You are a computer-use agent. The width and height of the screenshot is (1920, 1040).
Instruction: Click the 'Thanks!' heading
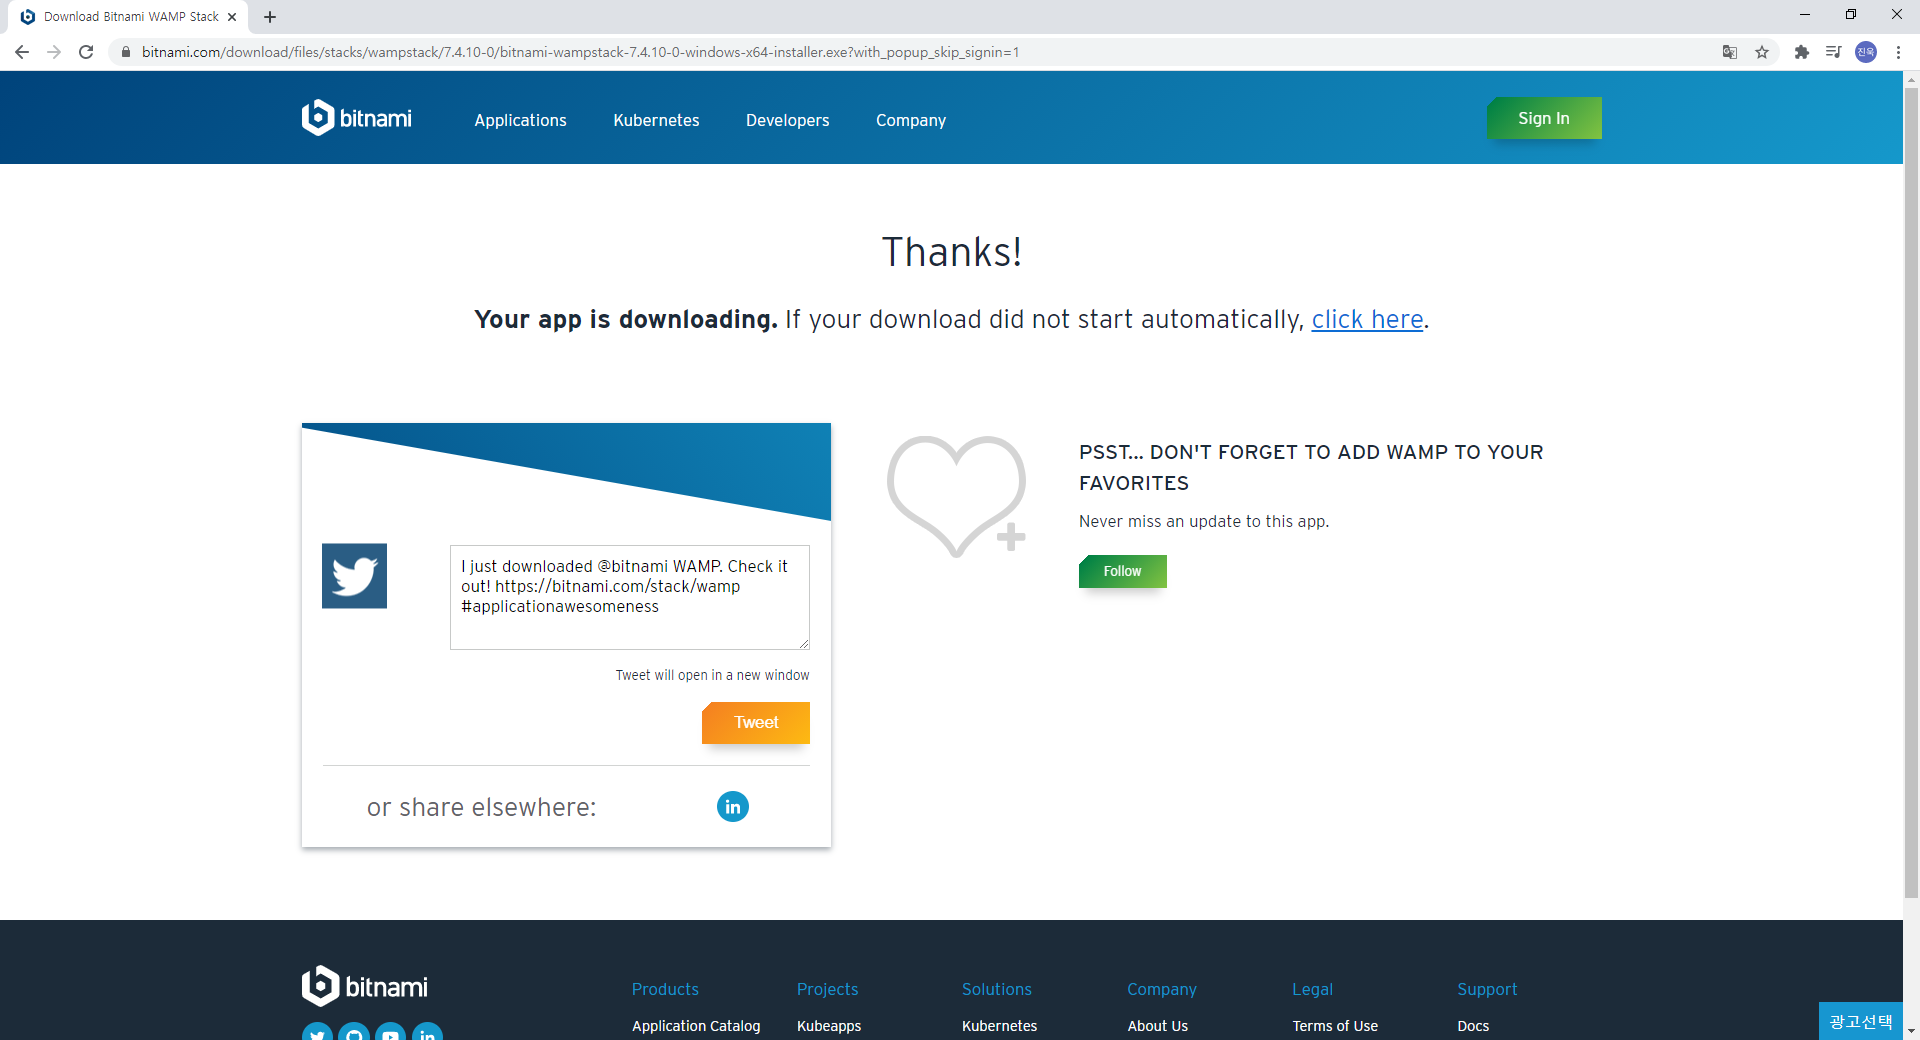click(x=951, y=252)
